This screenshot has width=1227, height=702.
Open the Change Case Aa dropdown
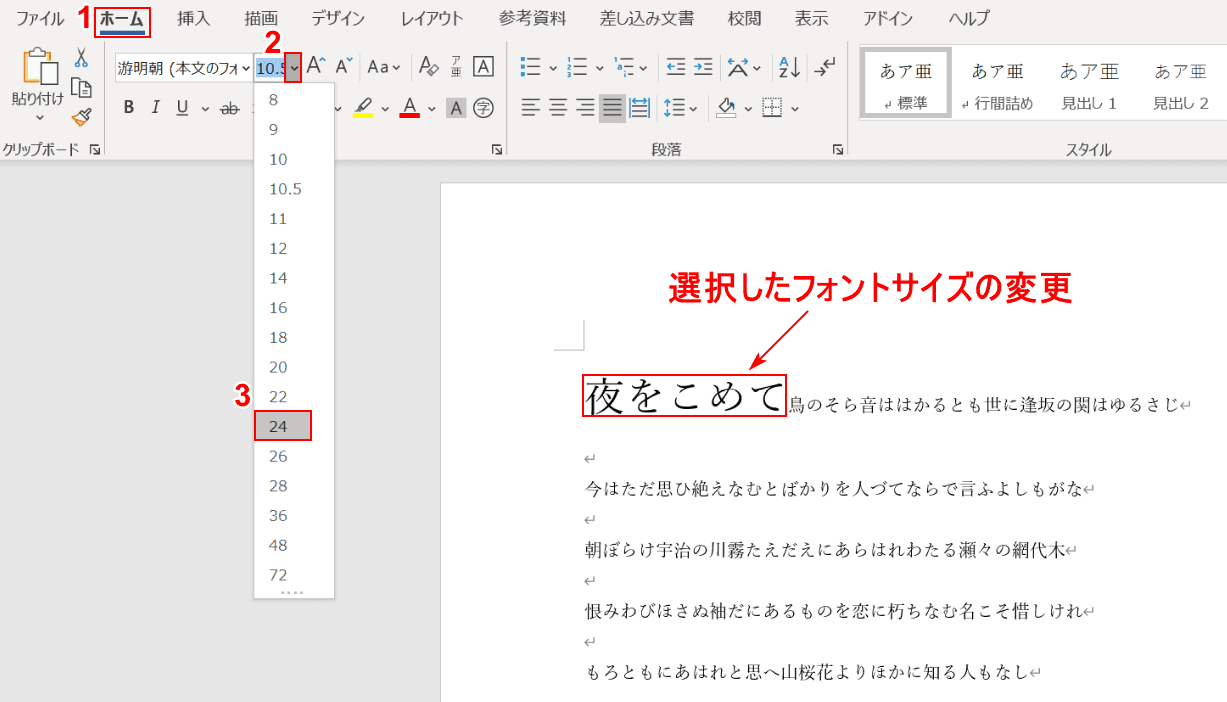(x=384, y=67)
